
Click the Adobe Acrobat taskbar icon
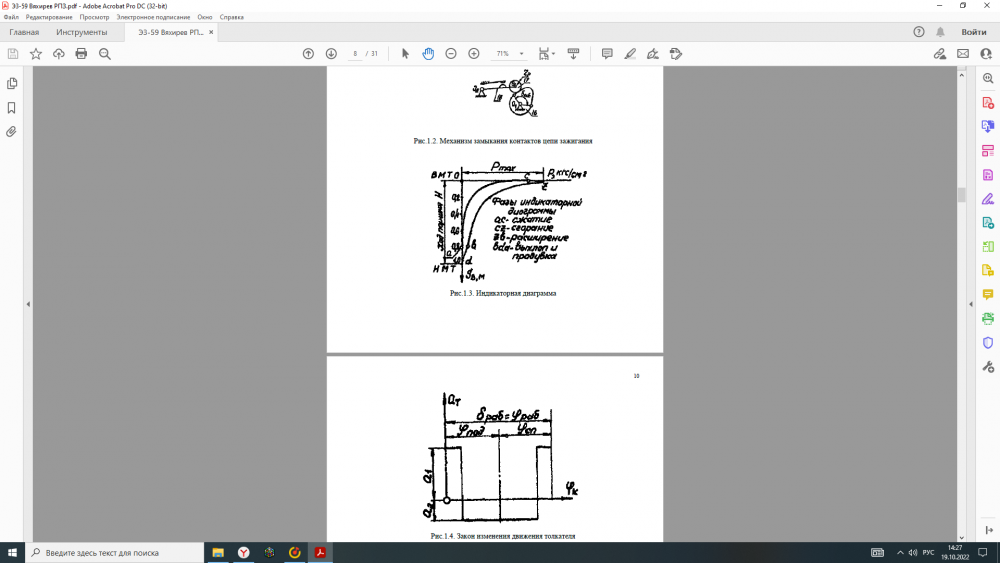tap(320, 553)
